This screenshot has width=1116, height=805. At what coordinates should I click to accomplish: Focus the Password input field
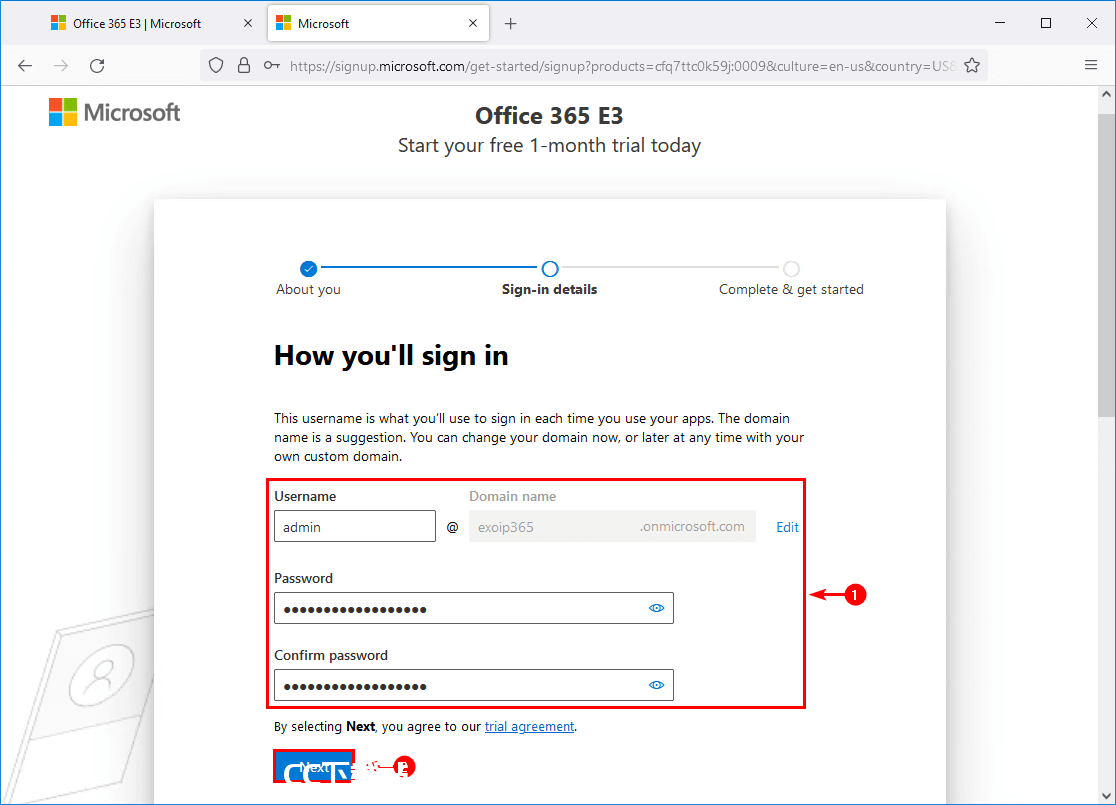(474, 609)
